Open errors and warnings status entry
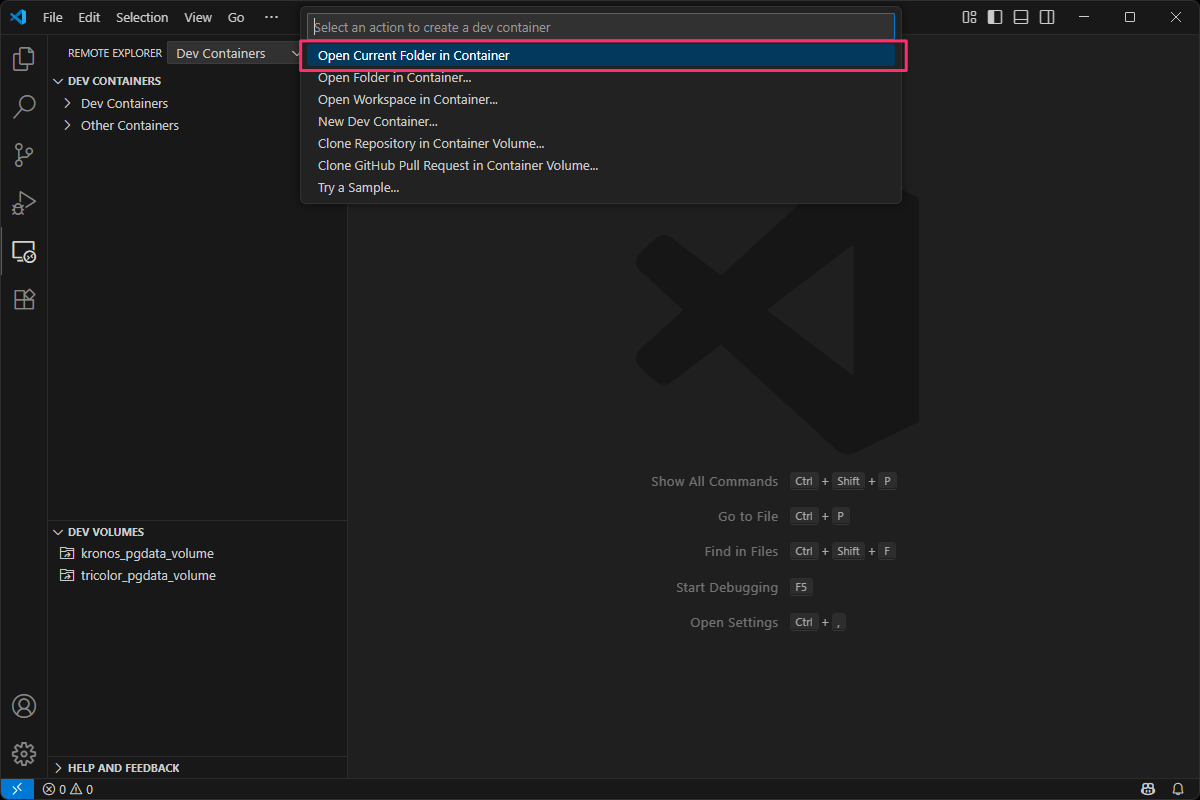 68,789
